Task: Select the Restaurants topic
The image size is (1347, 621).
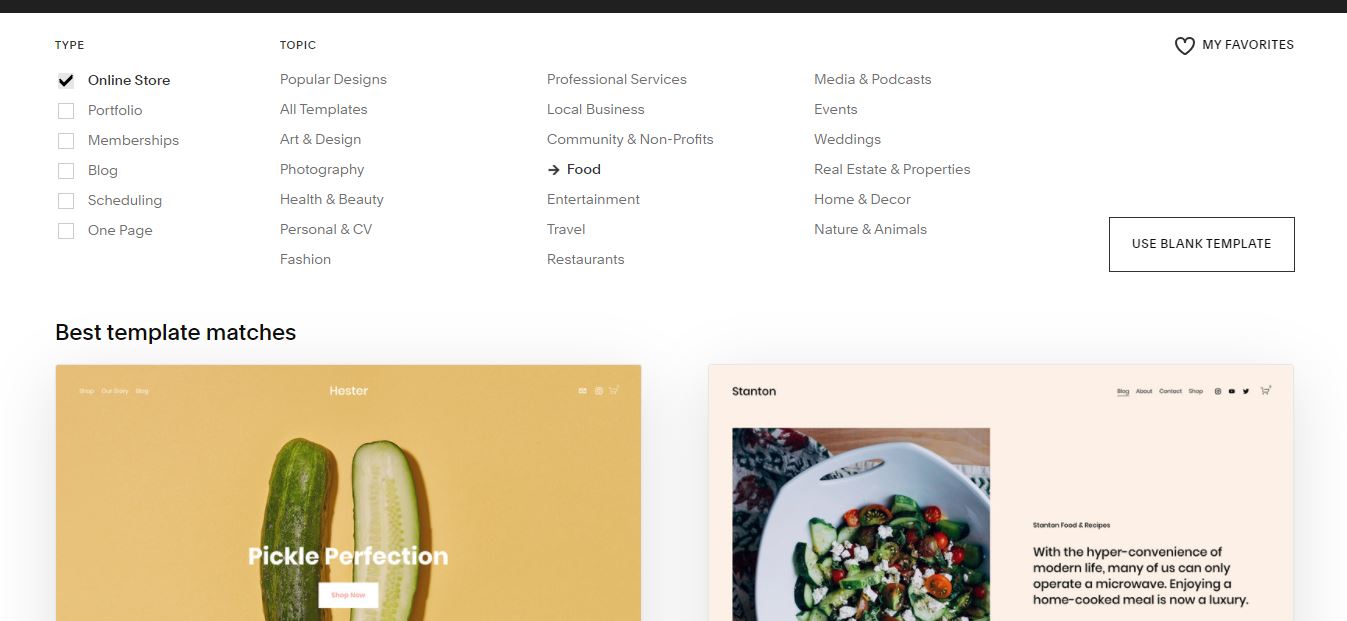Action: [x=585, y=259]
